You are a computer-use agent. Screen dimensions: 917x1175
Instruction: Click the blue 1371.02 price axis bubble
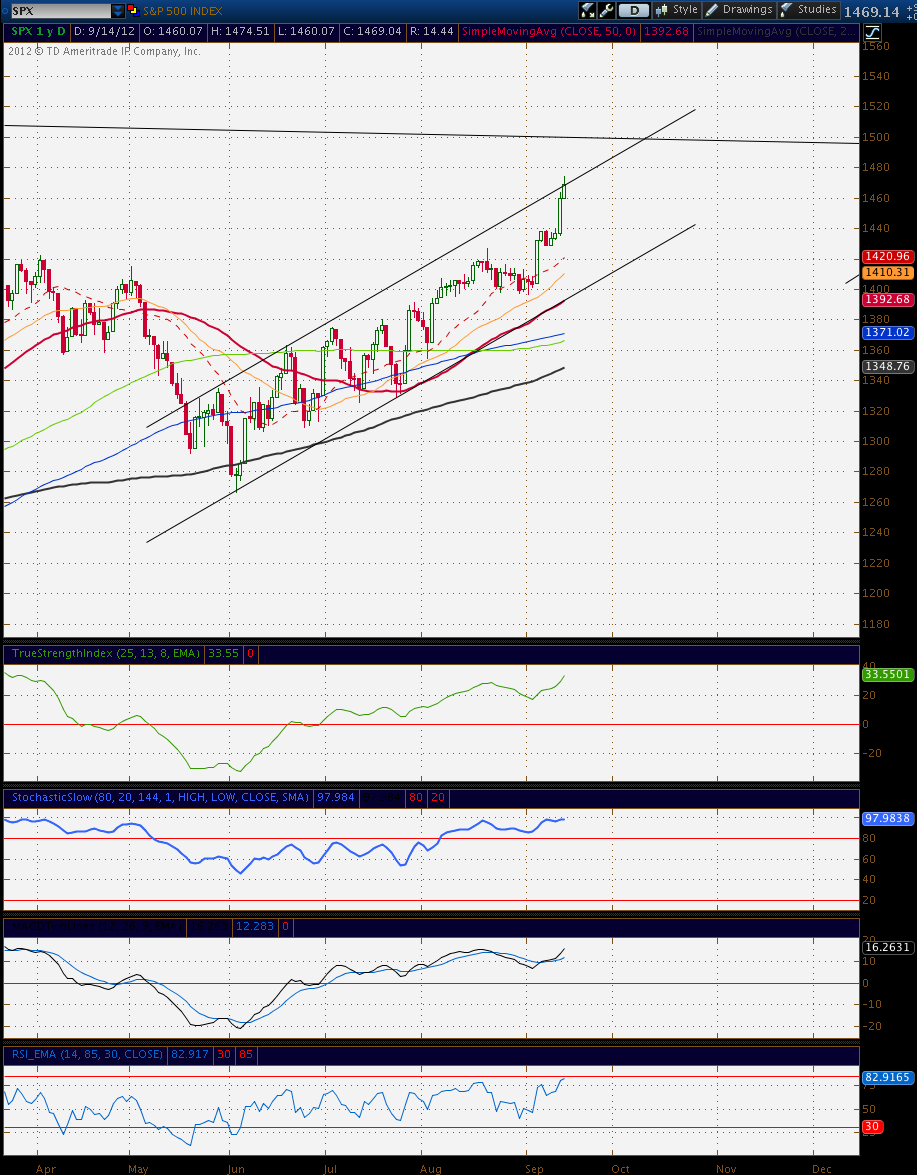coord(888,332)
